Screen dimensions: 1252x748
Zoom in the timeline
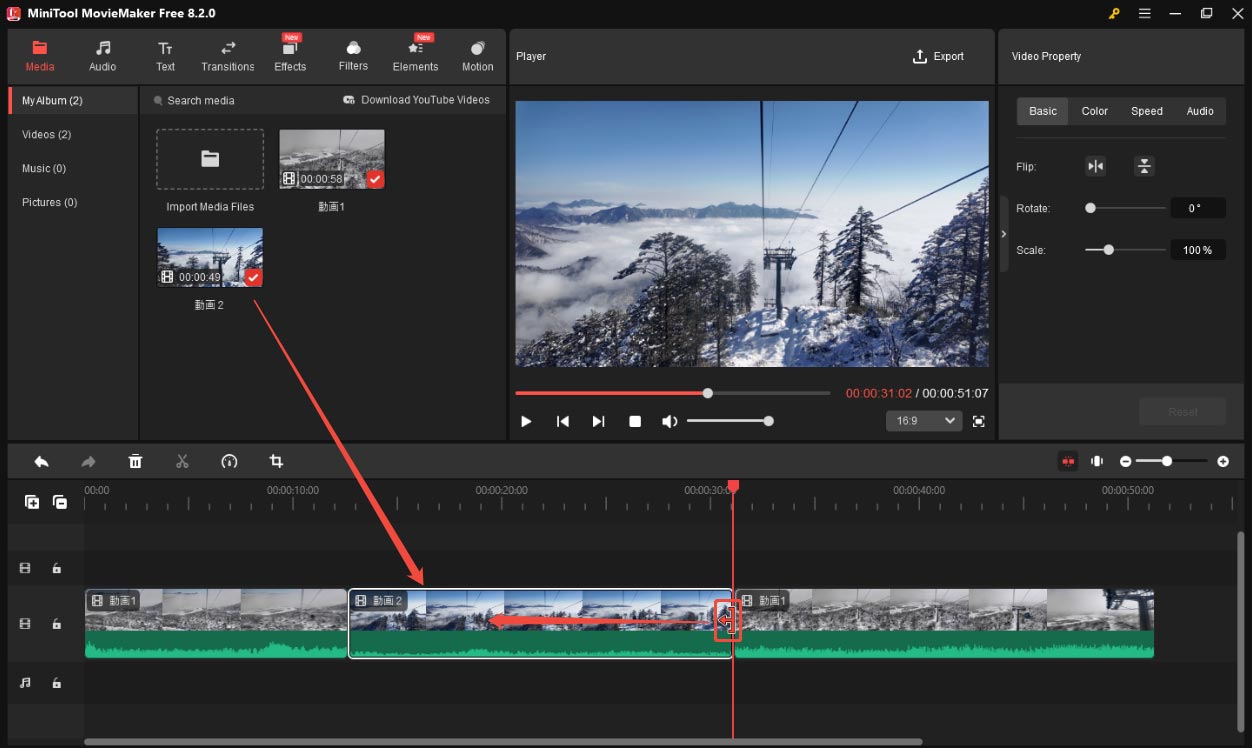1223,461
